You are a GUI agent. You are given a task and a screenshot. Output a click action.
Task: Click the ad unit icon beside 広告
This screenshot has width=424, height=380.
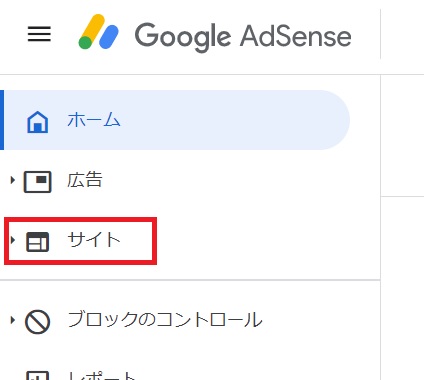pyautogui.click(x=37, y=182)
